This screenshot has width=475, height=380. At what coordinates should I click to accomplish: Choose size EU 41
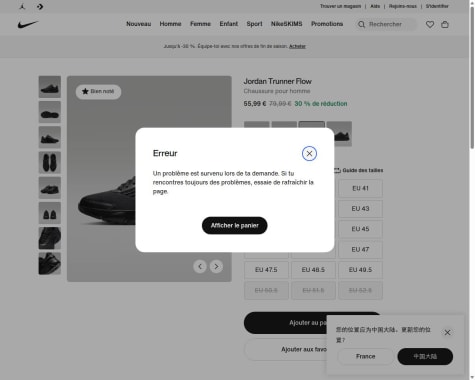pos(360,188)
